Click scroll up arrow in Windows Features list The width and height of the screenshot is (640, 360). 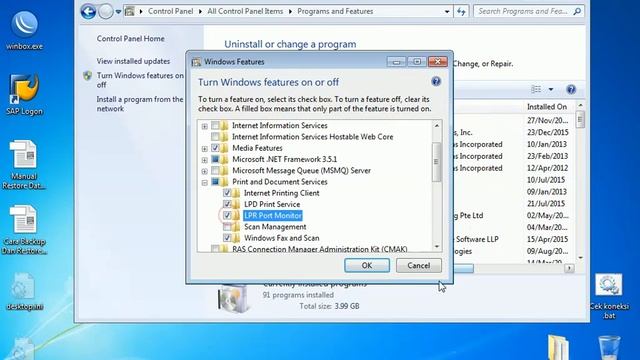(436, 126)
